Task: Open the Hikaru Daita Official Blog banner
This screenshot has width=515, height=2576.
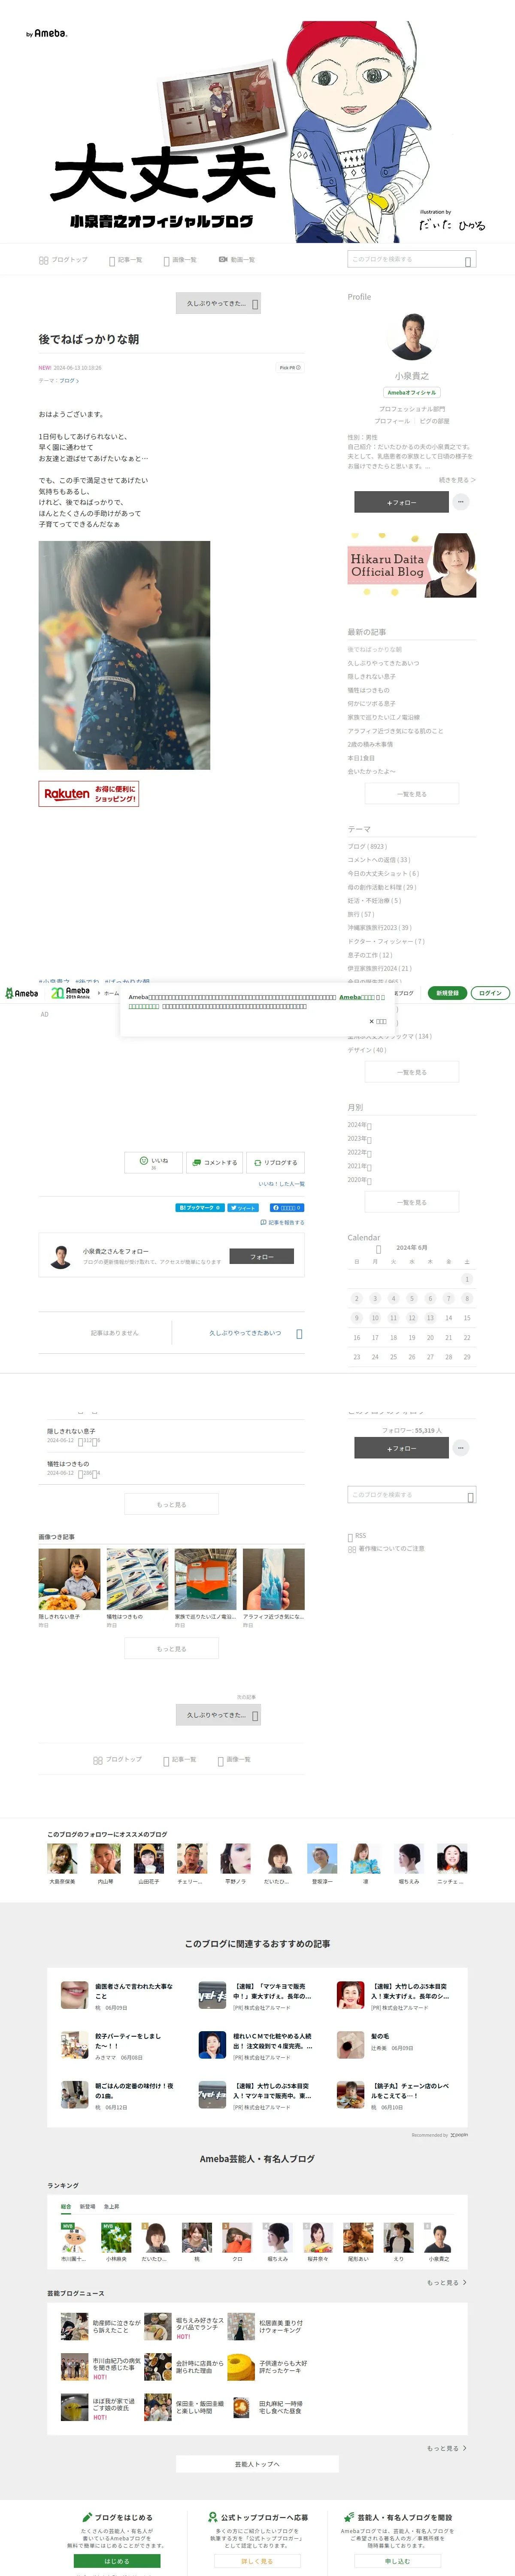Action: pos(411,565)
